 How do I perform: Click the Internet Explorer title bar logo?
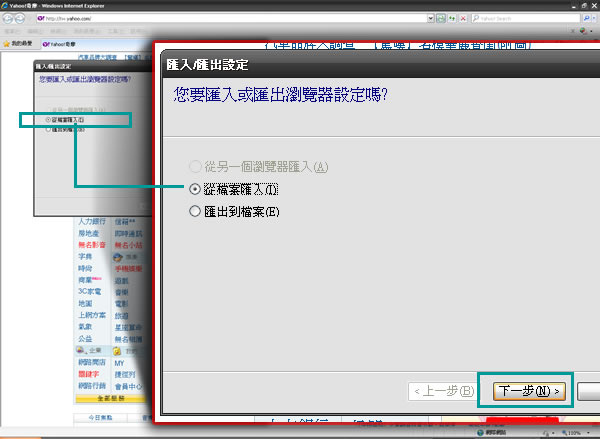click(5, 5)
